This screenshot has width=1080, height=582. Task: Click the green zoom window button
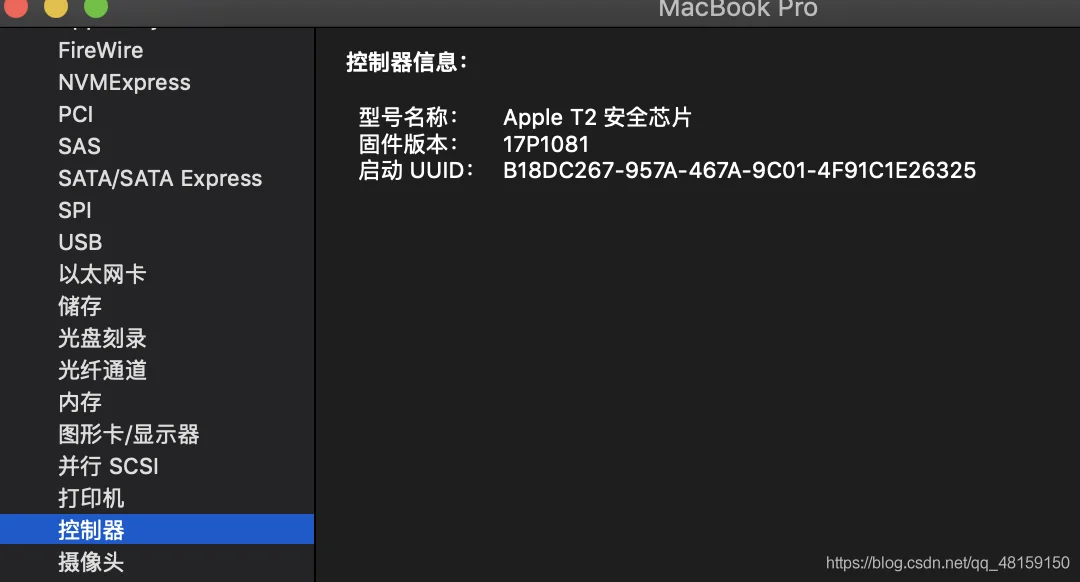tap(96, 6)
